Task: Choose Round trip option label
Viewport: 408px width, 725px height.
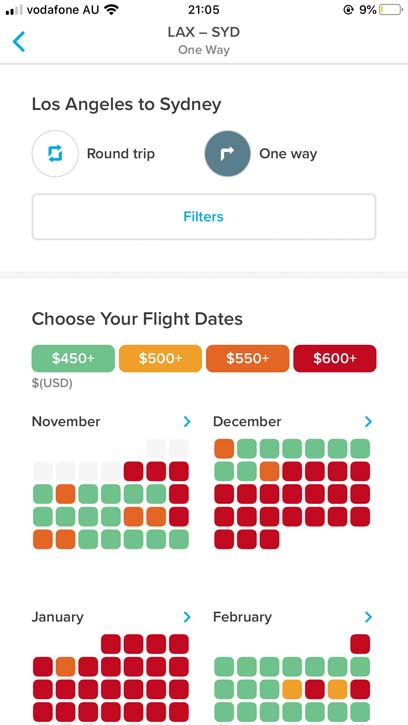Action: click(121, 154)
